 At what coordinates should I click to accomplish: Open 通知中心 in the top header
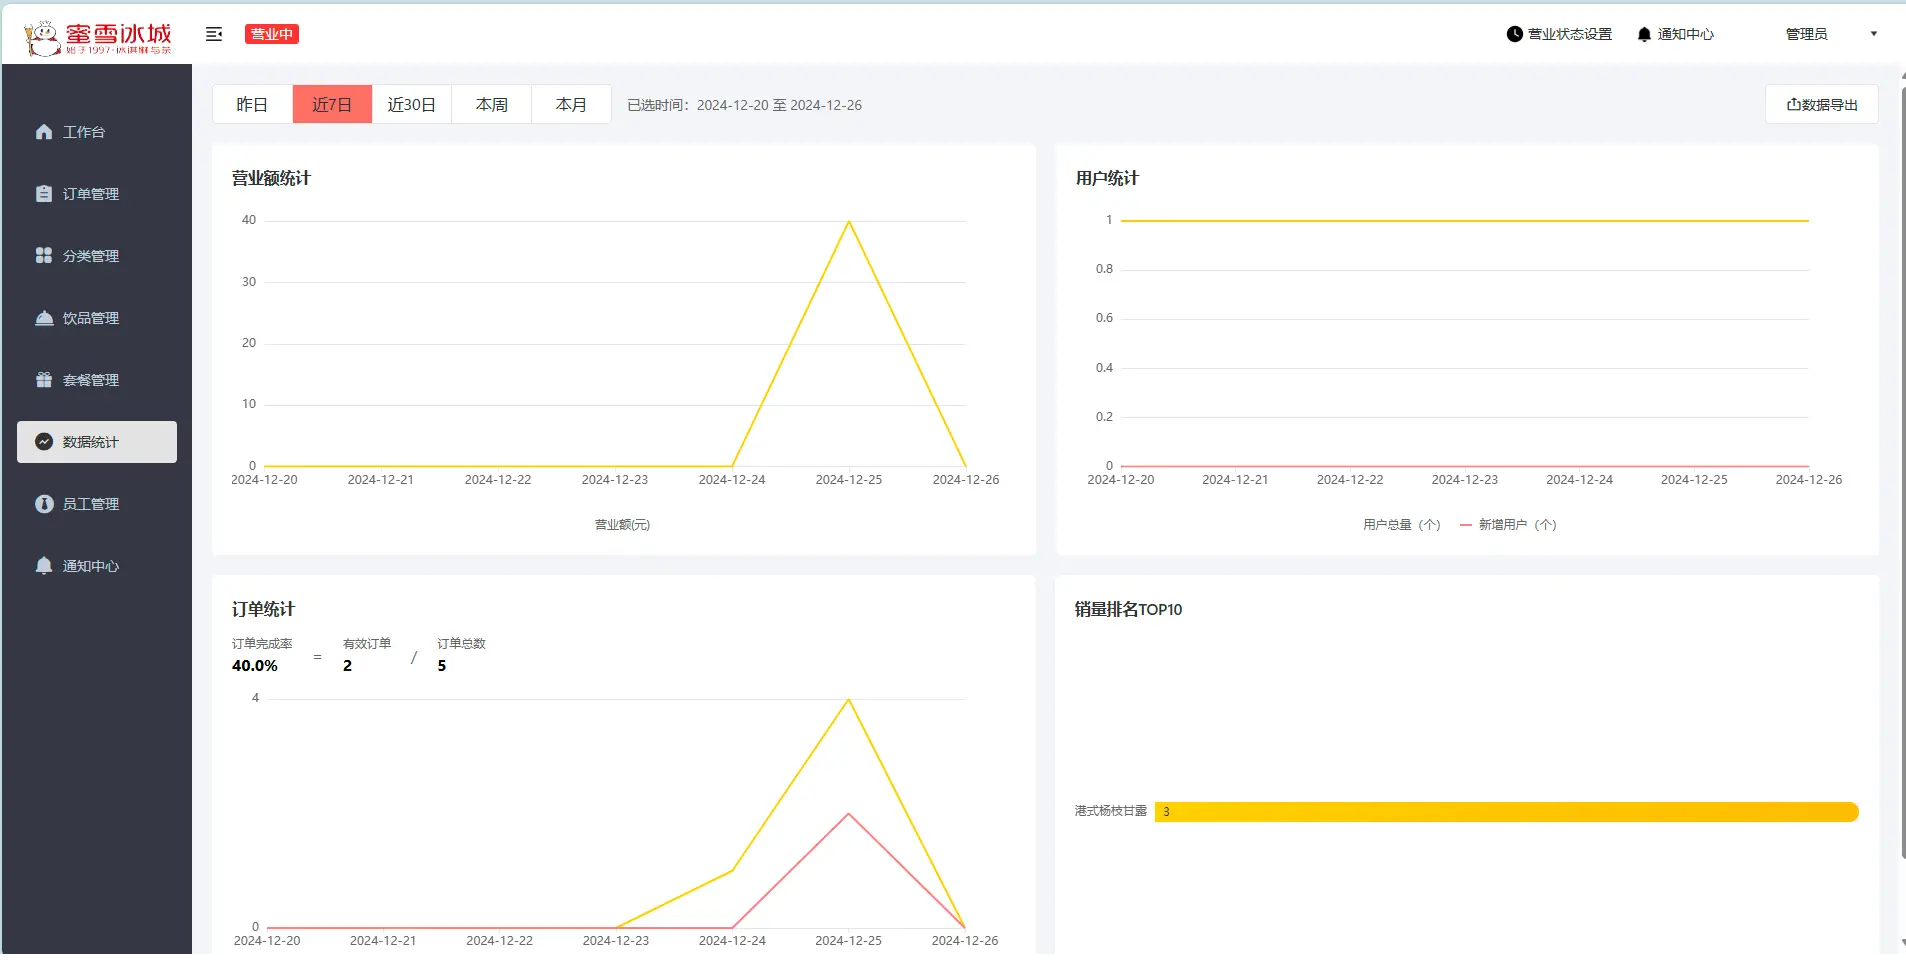point(1675,34)
